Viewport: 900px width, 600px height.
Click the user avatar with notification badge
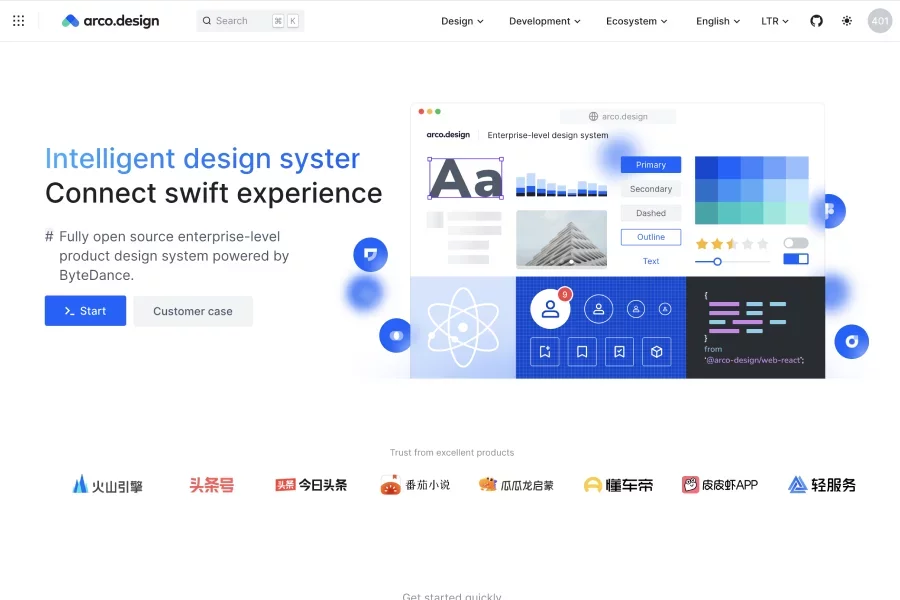550,309
